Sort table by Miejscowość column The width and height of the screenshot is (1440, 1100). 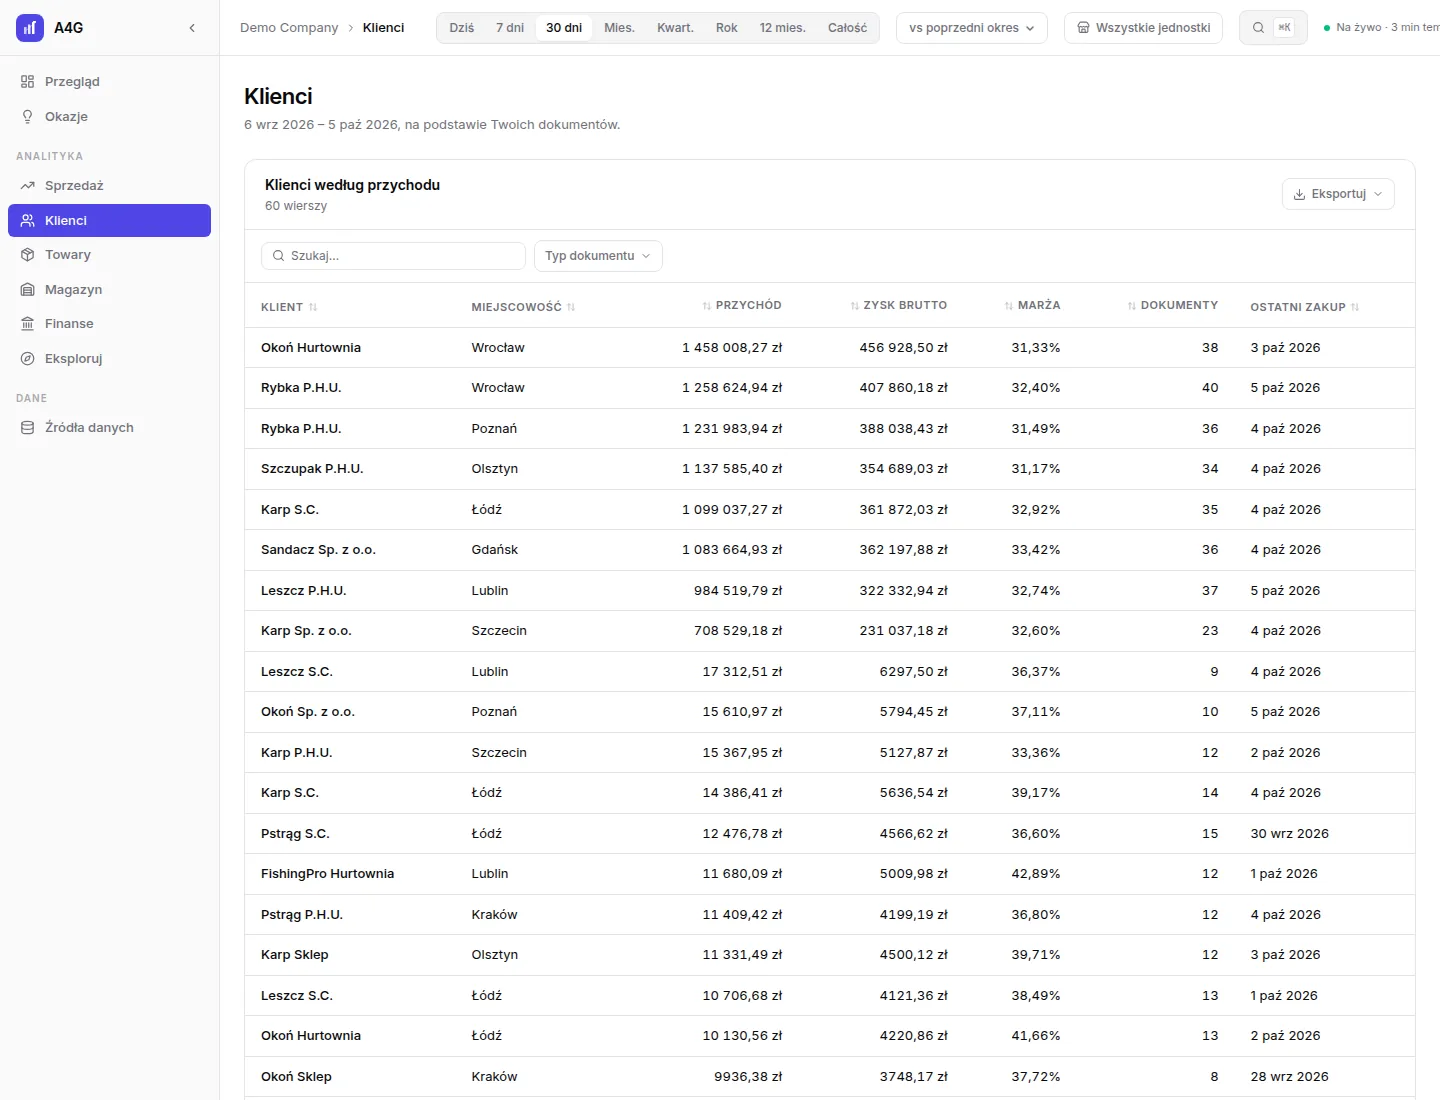pyautogui.click(x=523, y=307)
